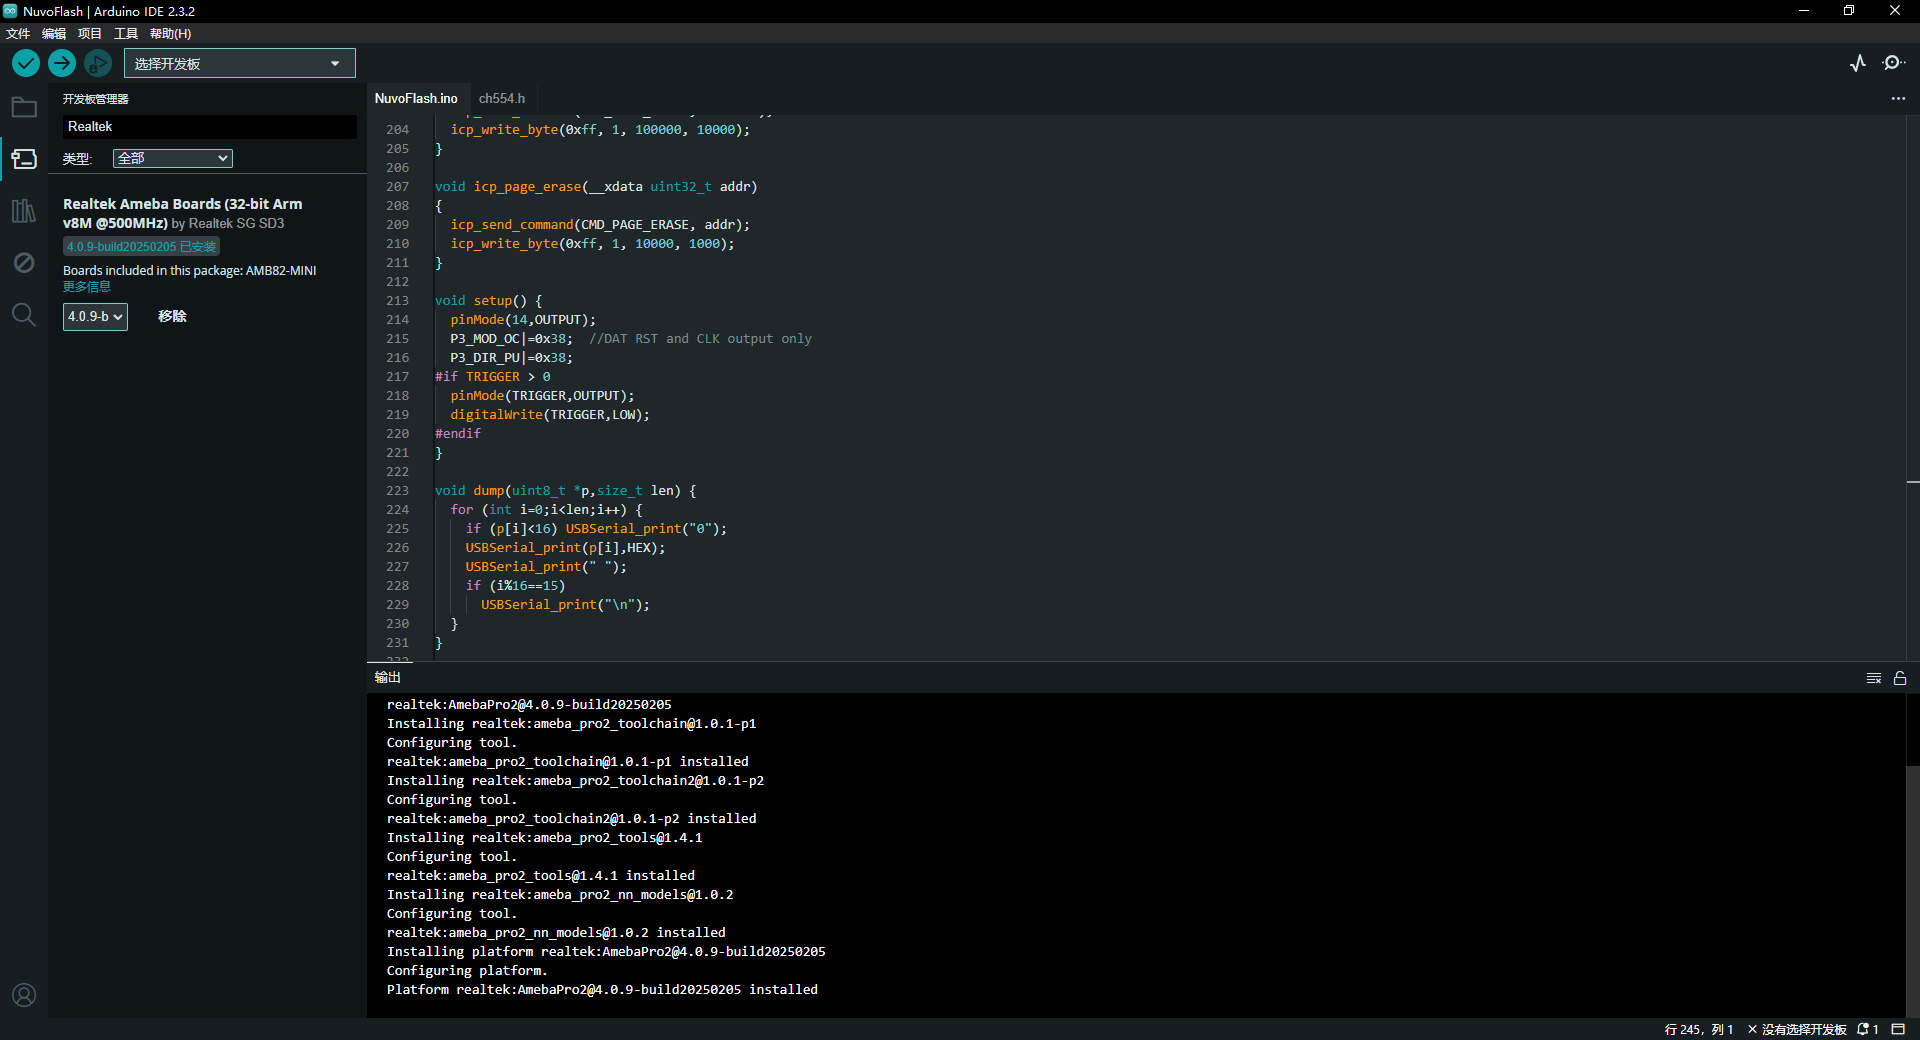Screen dimensions: 1920x1040
Task: Open the editor tabs more-options ellipsis
Action: pyautogui.click(x=1898, y=98)
